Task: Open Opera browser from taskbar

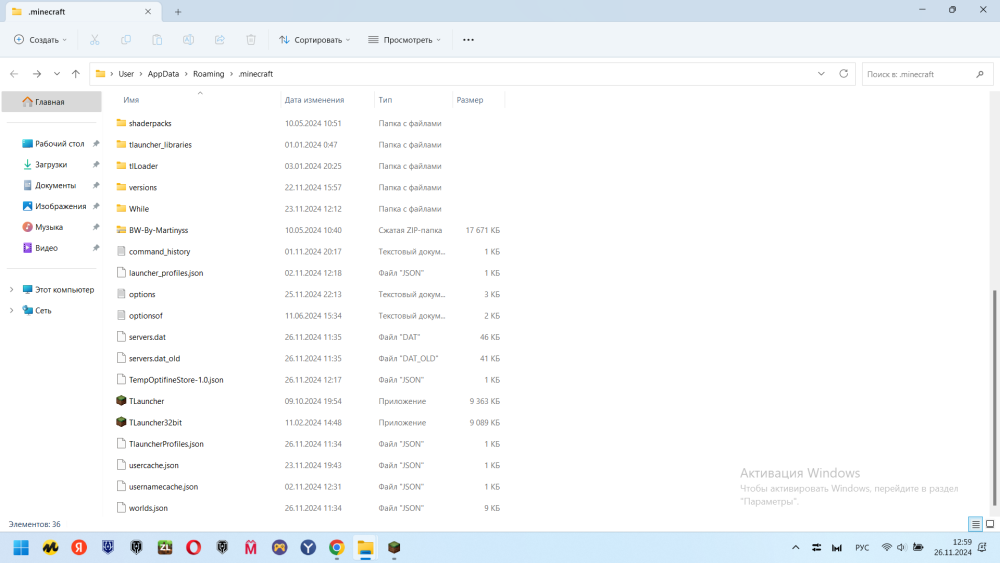Action: tap(193, 548)
